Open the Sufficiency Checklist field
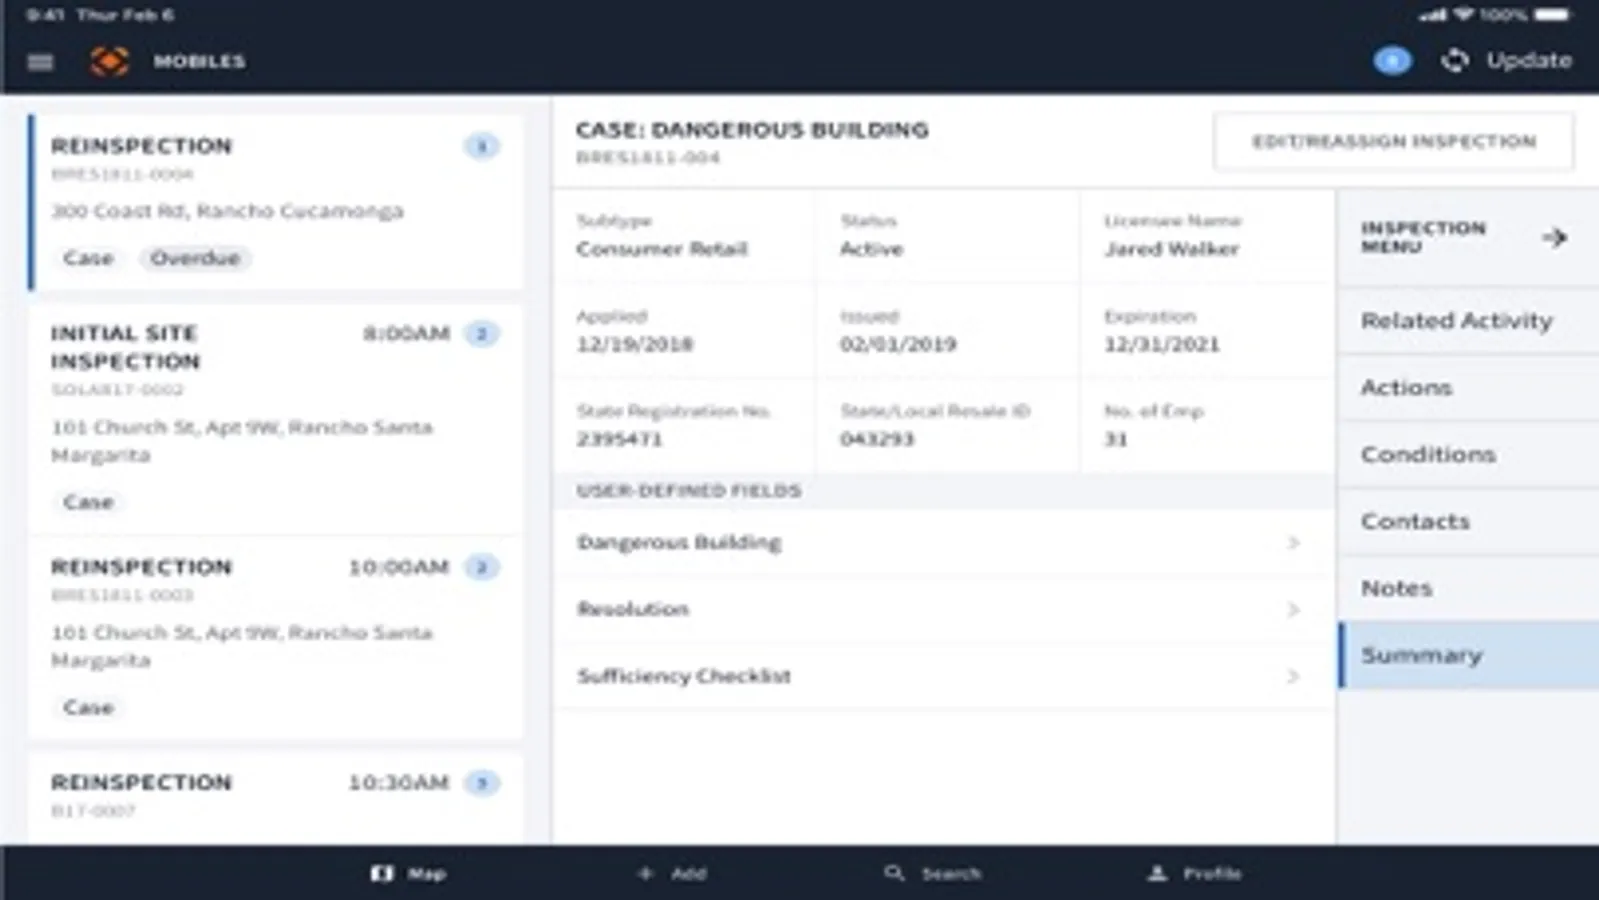 click(943, 677)
